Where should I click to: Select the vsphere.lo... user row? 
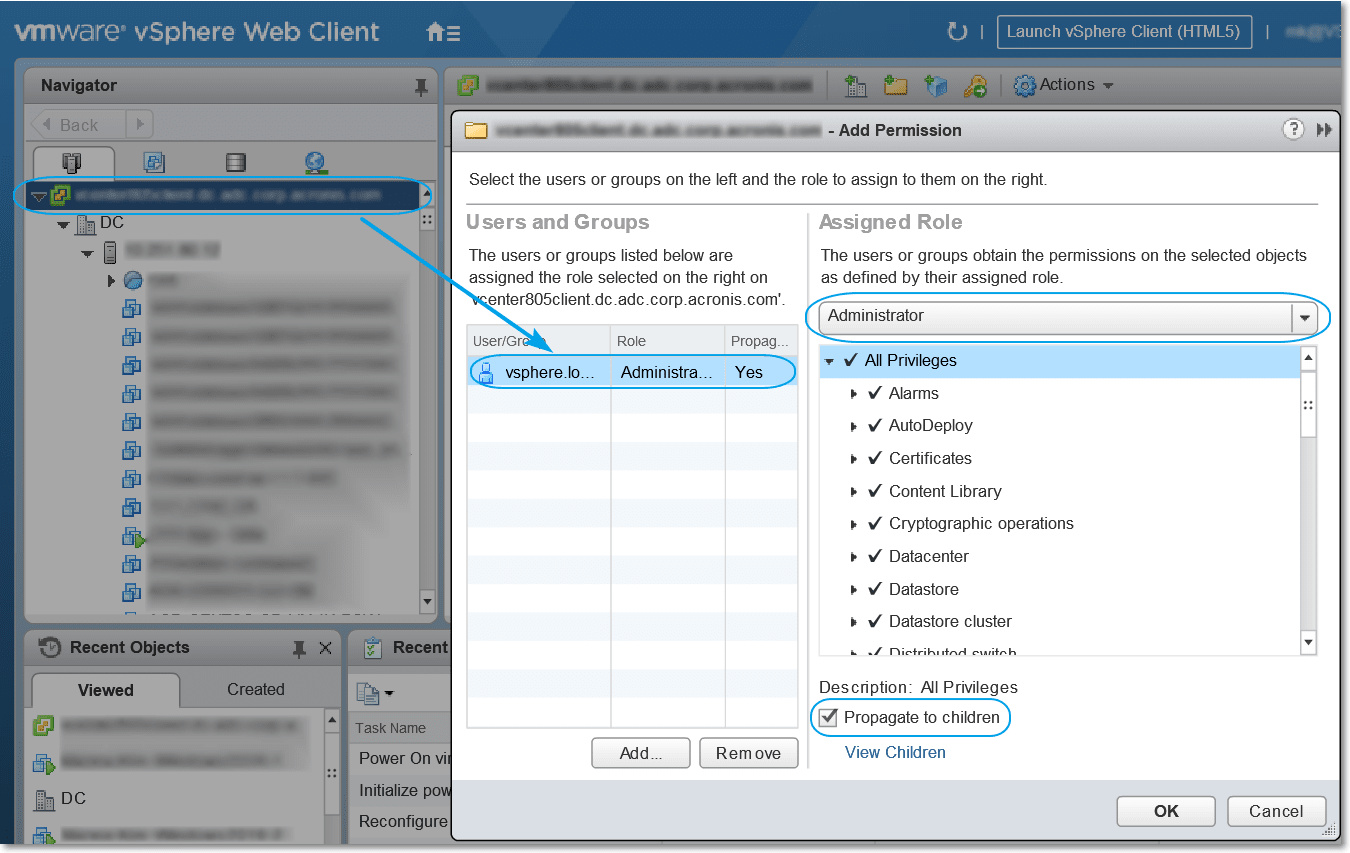(x=633, y=372)
